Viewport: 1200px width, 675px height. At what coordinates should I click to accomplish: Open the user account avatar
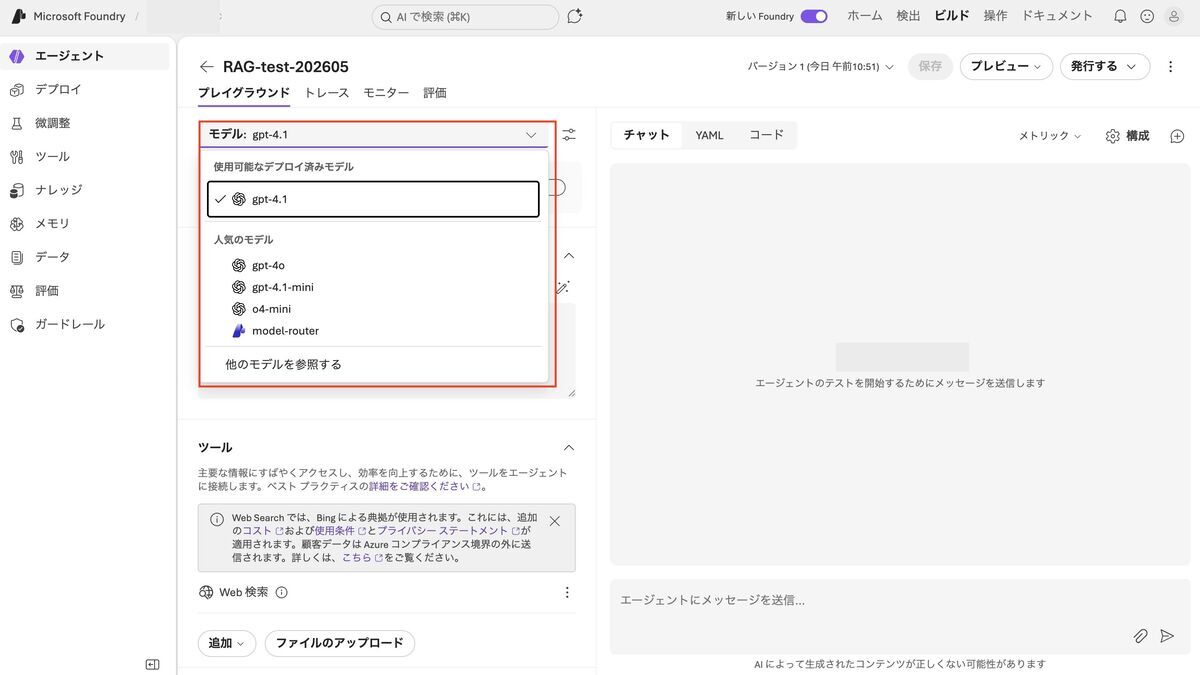[x=1174, y=16]
